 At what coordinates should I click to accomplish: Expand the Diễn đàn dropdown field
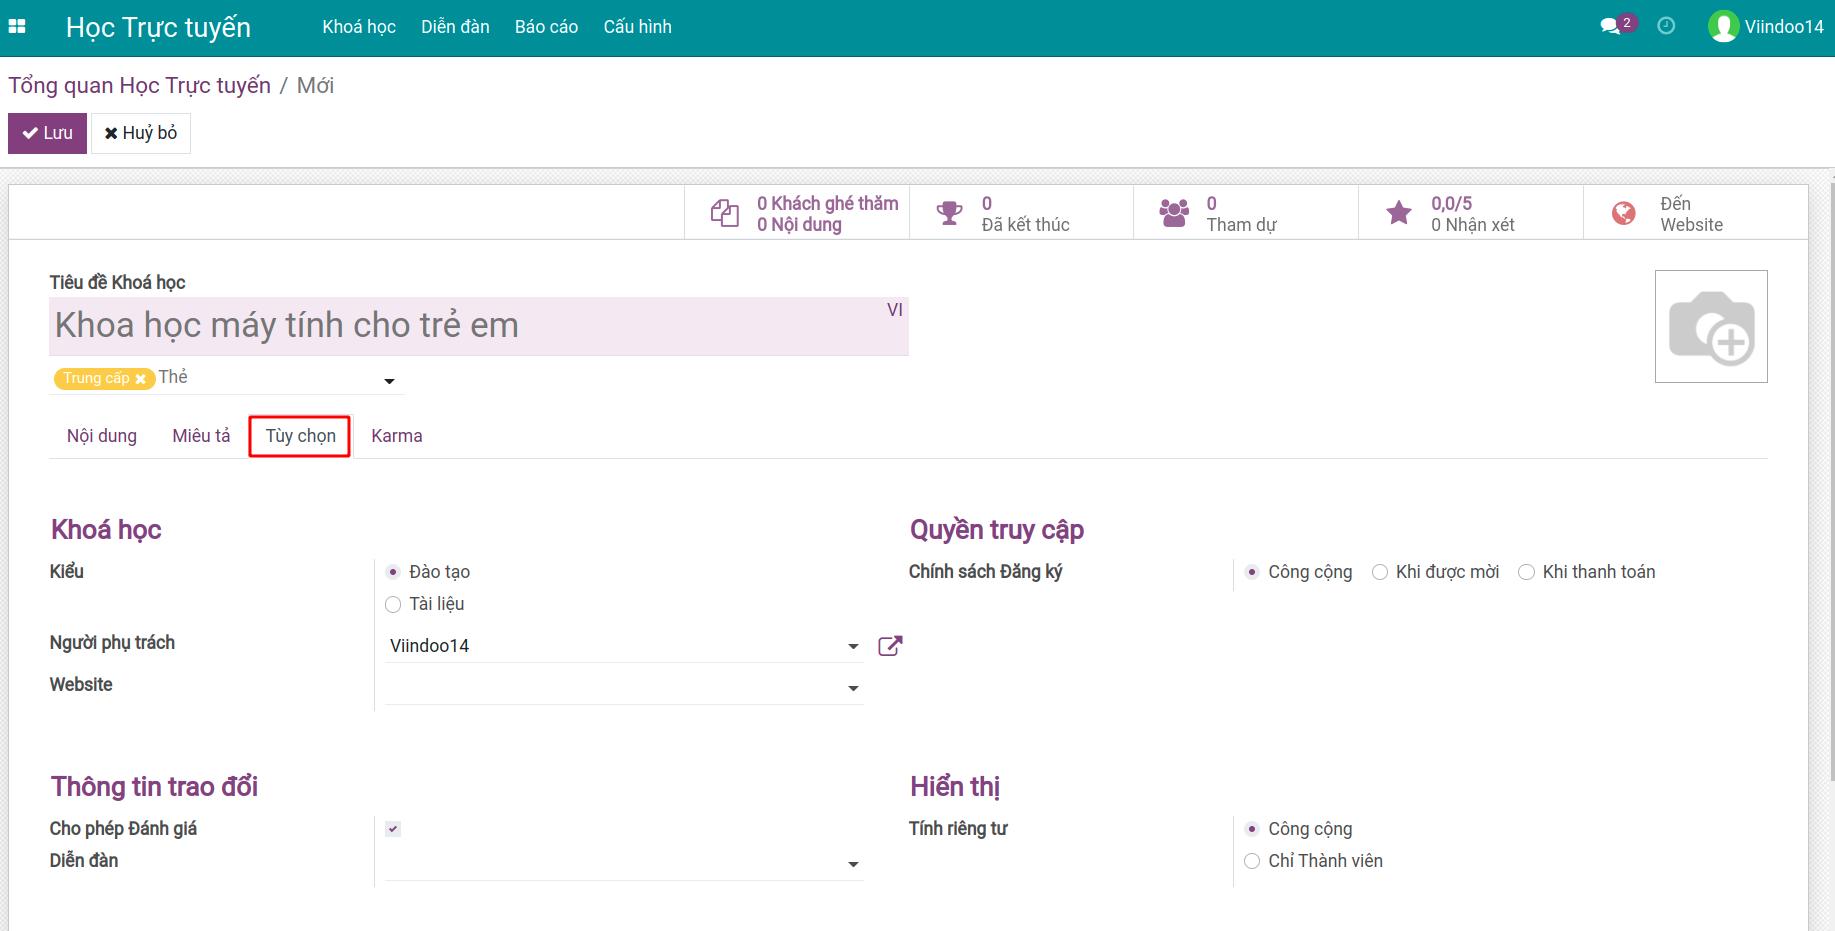tap(853, 864)
